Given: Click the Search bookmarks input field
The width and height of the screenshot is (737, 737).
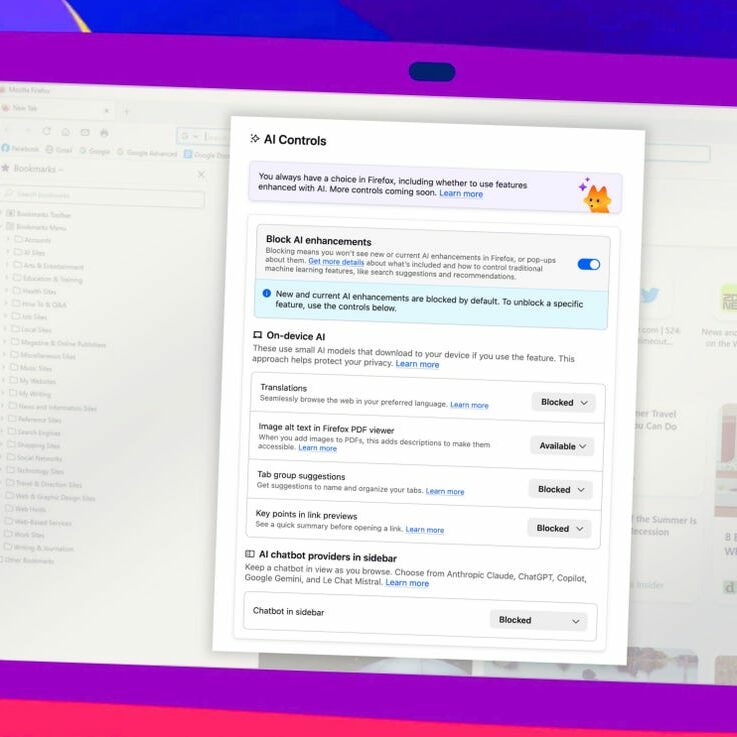Looking at the screenshot, I should tap(103, 196).
